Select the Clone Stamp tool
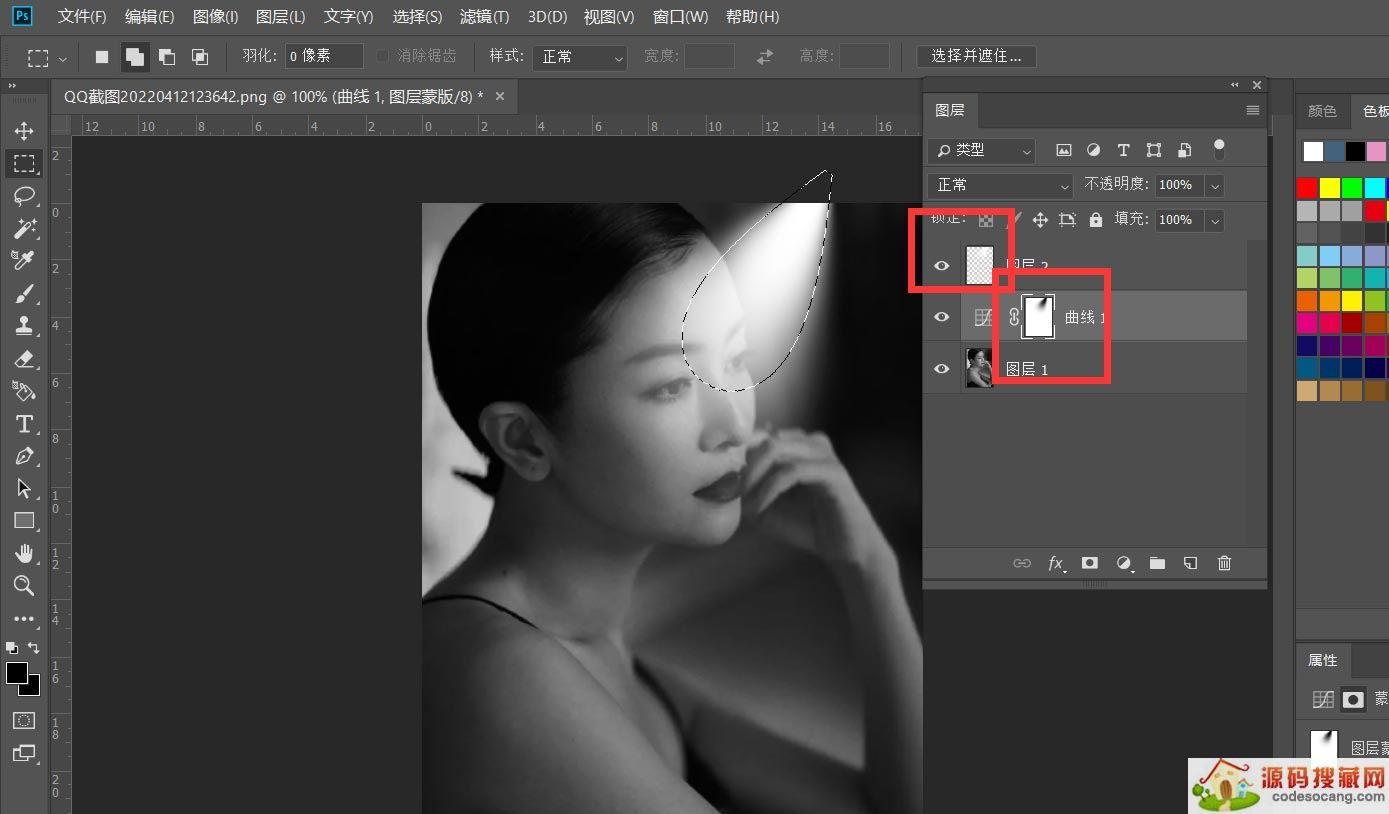 coord(24,325)
